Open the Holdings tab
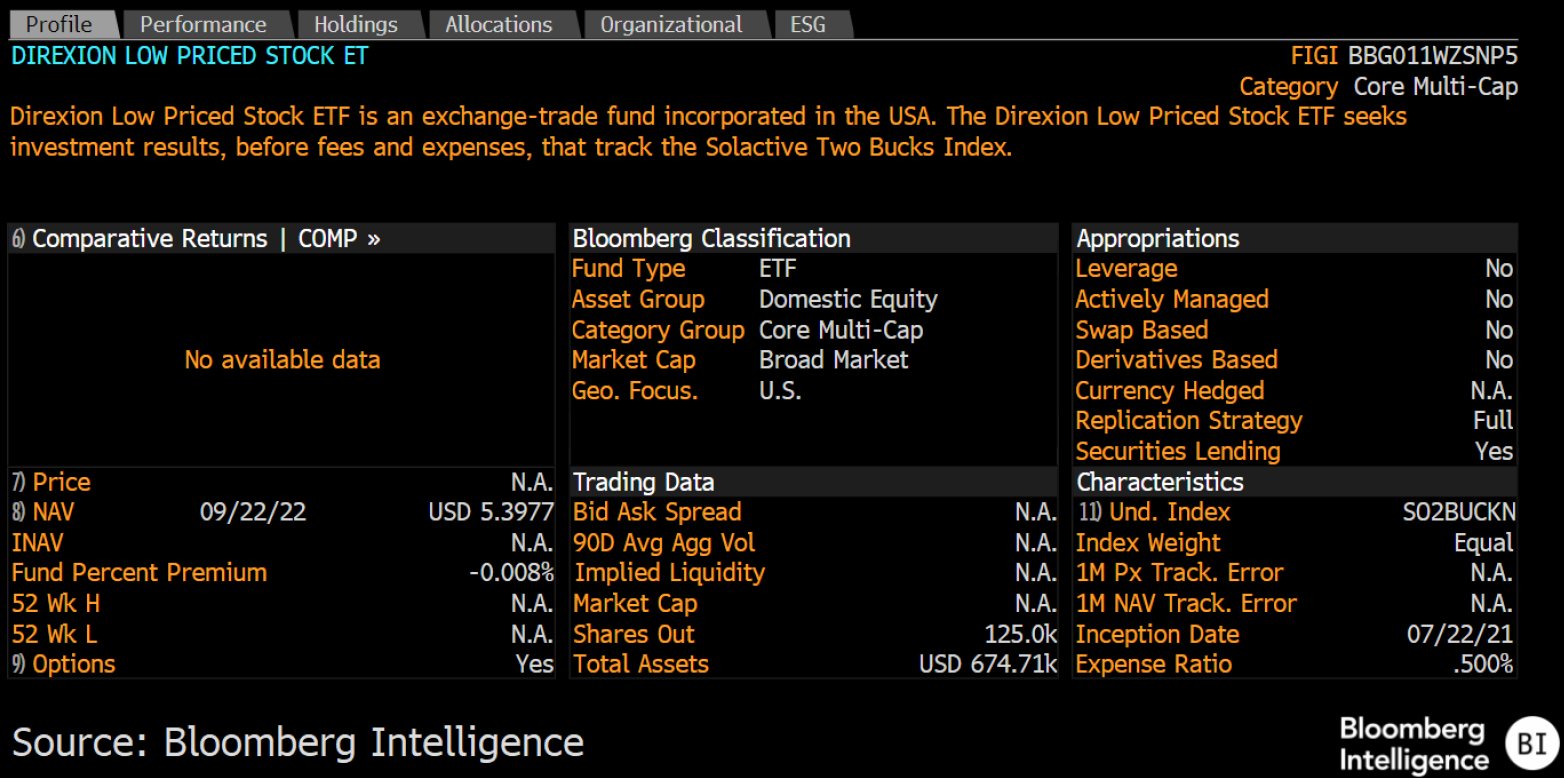This screenshot has height=778, width=1564. (x=355, y=25)
